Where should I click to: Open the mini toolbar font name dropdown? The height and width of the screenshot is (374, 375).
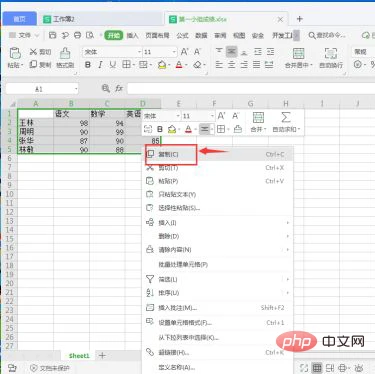[178, 116]
